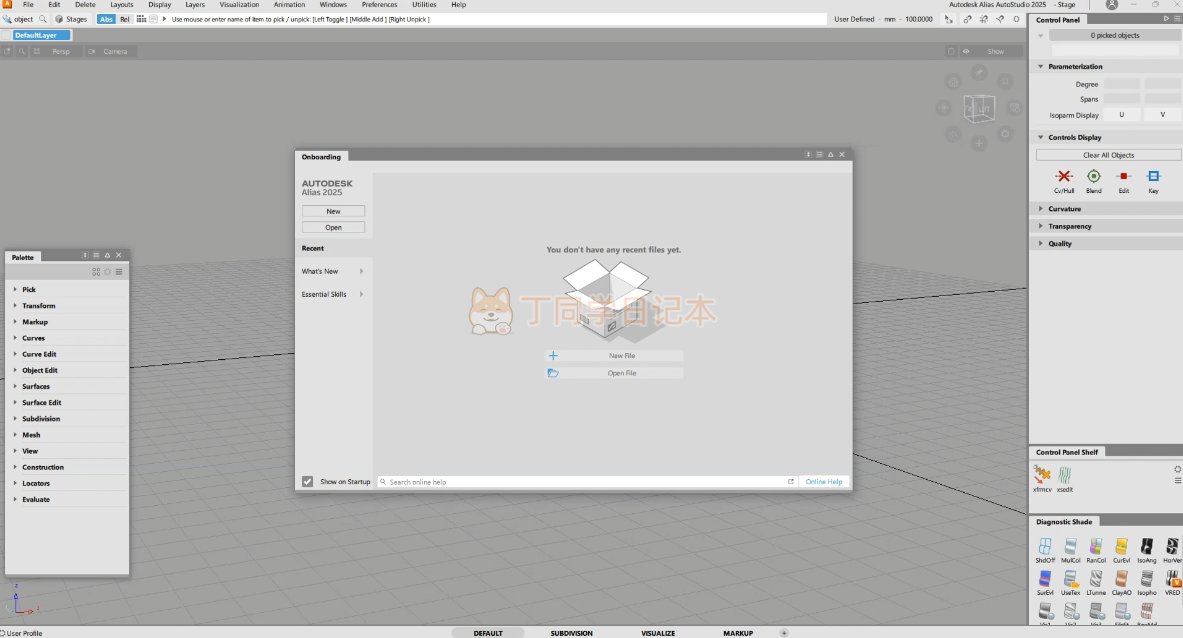Select the DefaultLayer color swatch box
Image resolution: width=1183 pixels, height=638 pixels.
click(x=7, y=35)
